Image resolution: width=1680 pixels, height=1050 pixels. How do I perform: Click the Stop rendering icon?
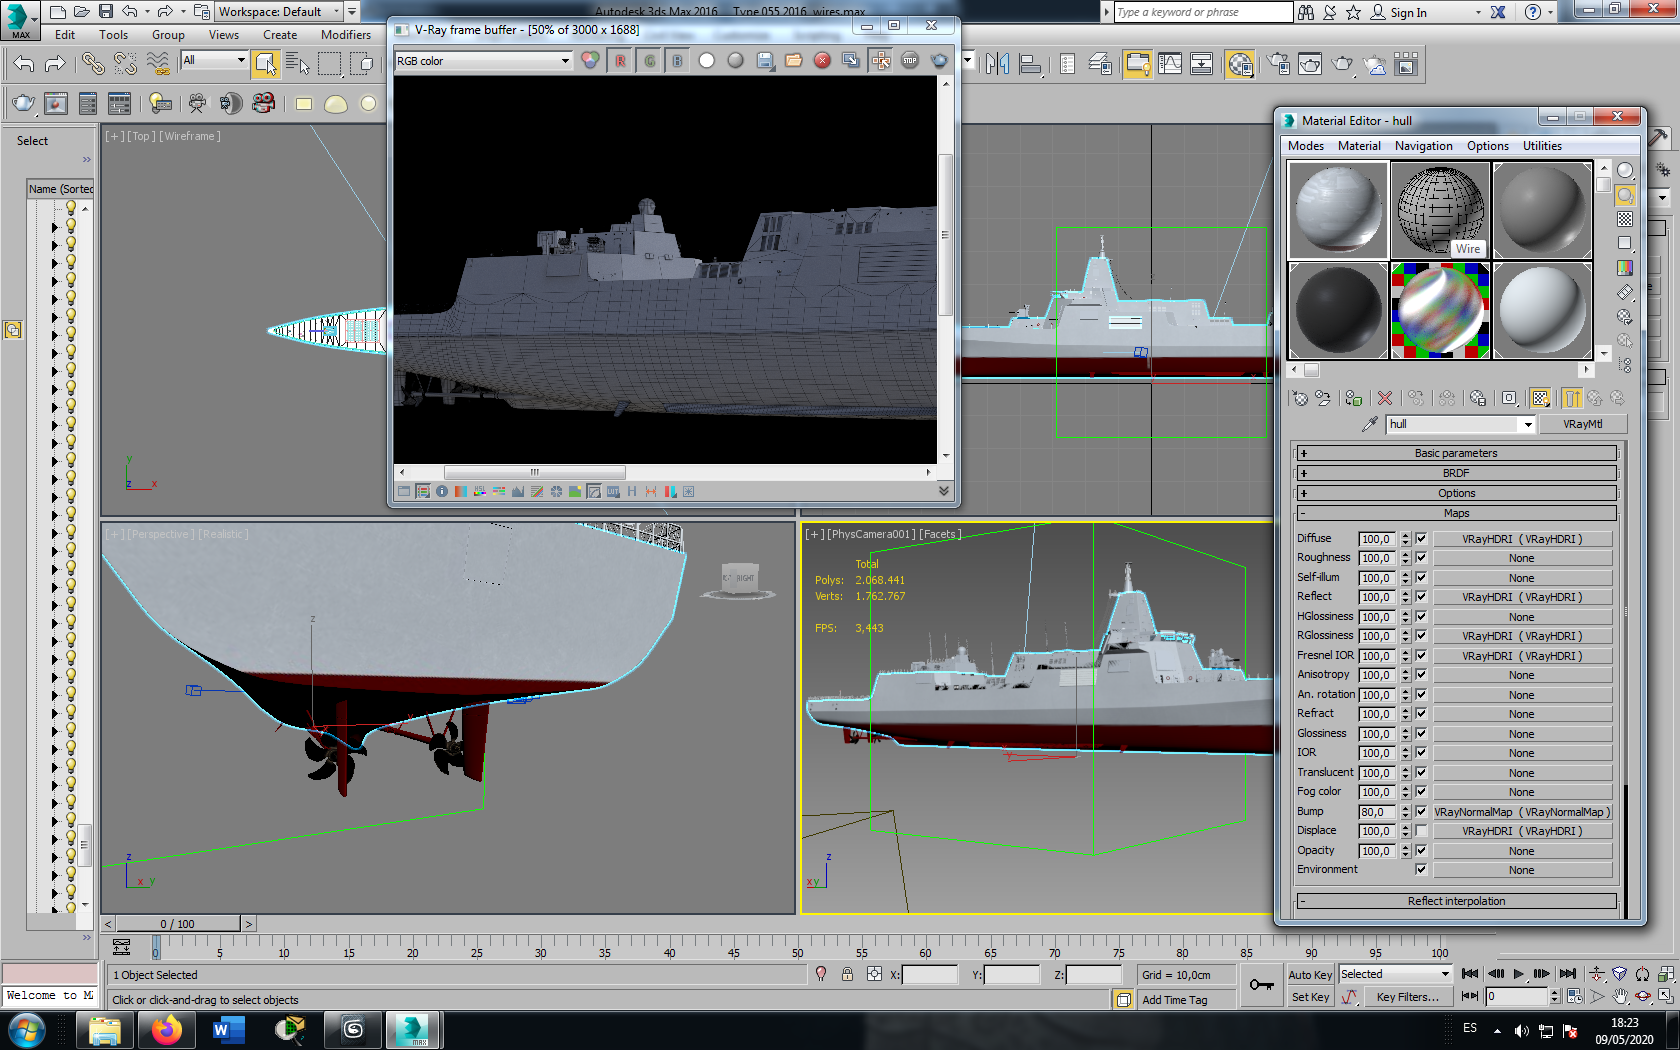(x=910, y=61)
